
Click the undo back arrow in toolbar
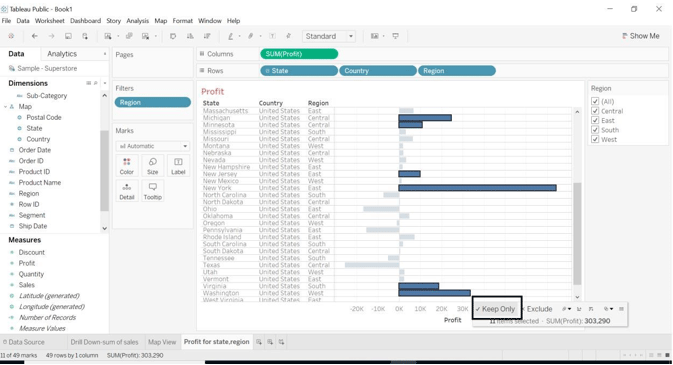click(35, 36)
